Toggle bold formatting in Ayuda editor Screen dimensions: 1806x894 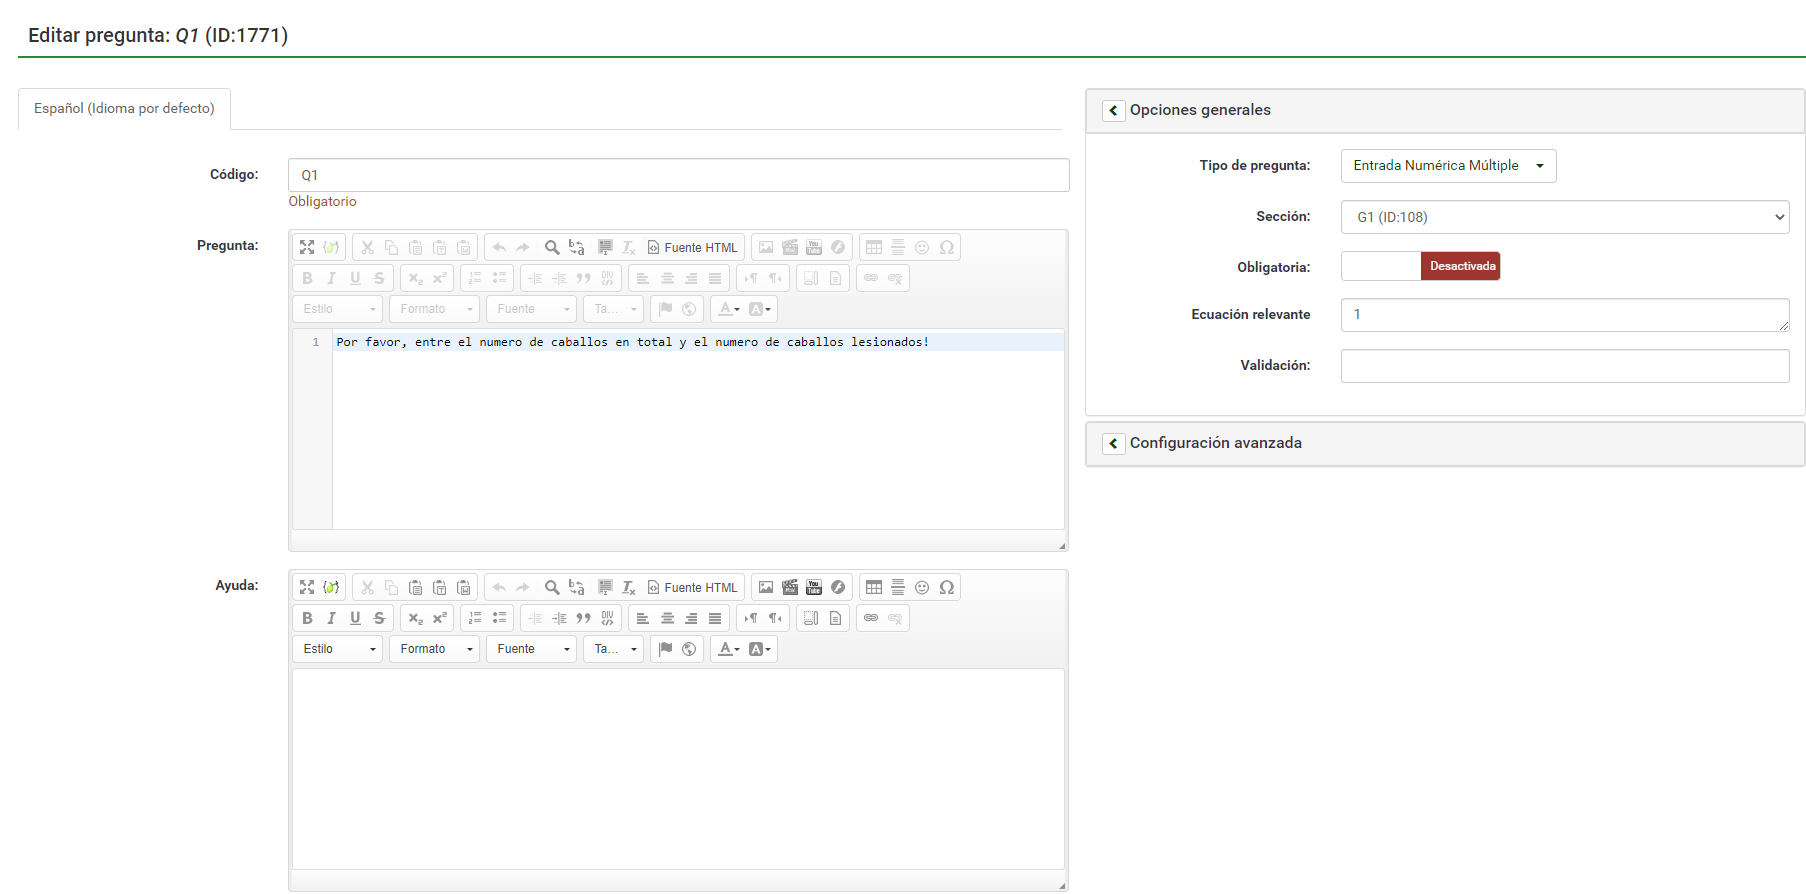tap(307, 618)
